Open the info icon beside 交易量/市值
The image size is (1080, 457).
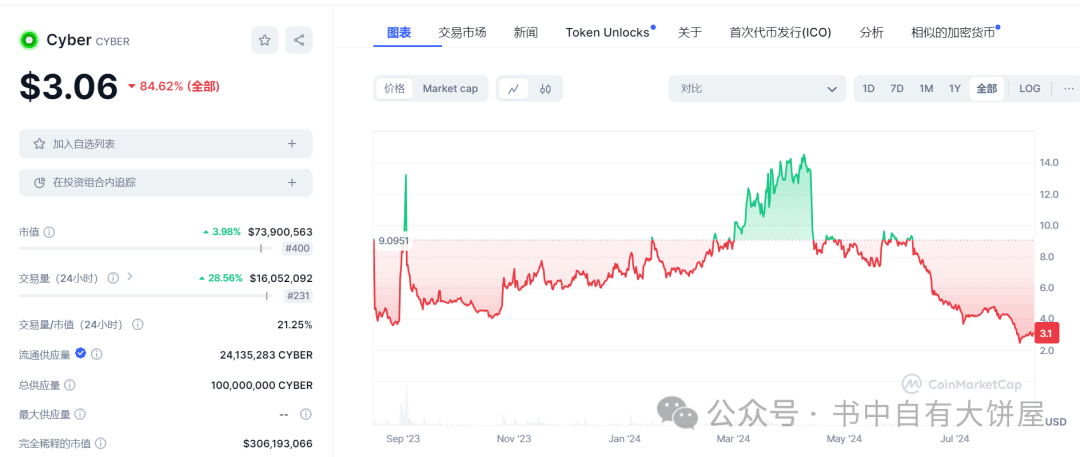[x=138, y=324]
